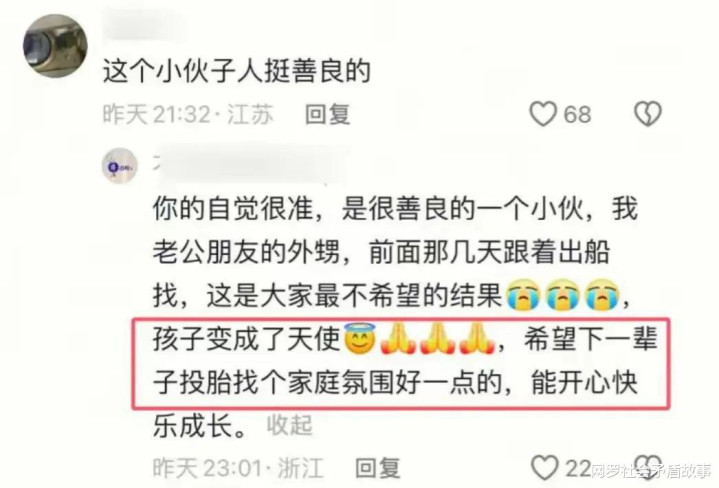
Task: Tap the 68 like count number
Action: [577, 114]
